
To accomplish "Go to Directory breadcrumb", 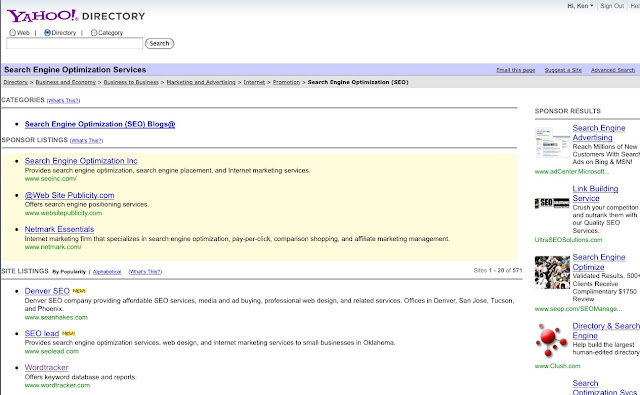I will pyautogui.click(x=16, y=82).
